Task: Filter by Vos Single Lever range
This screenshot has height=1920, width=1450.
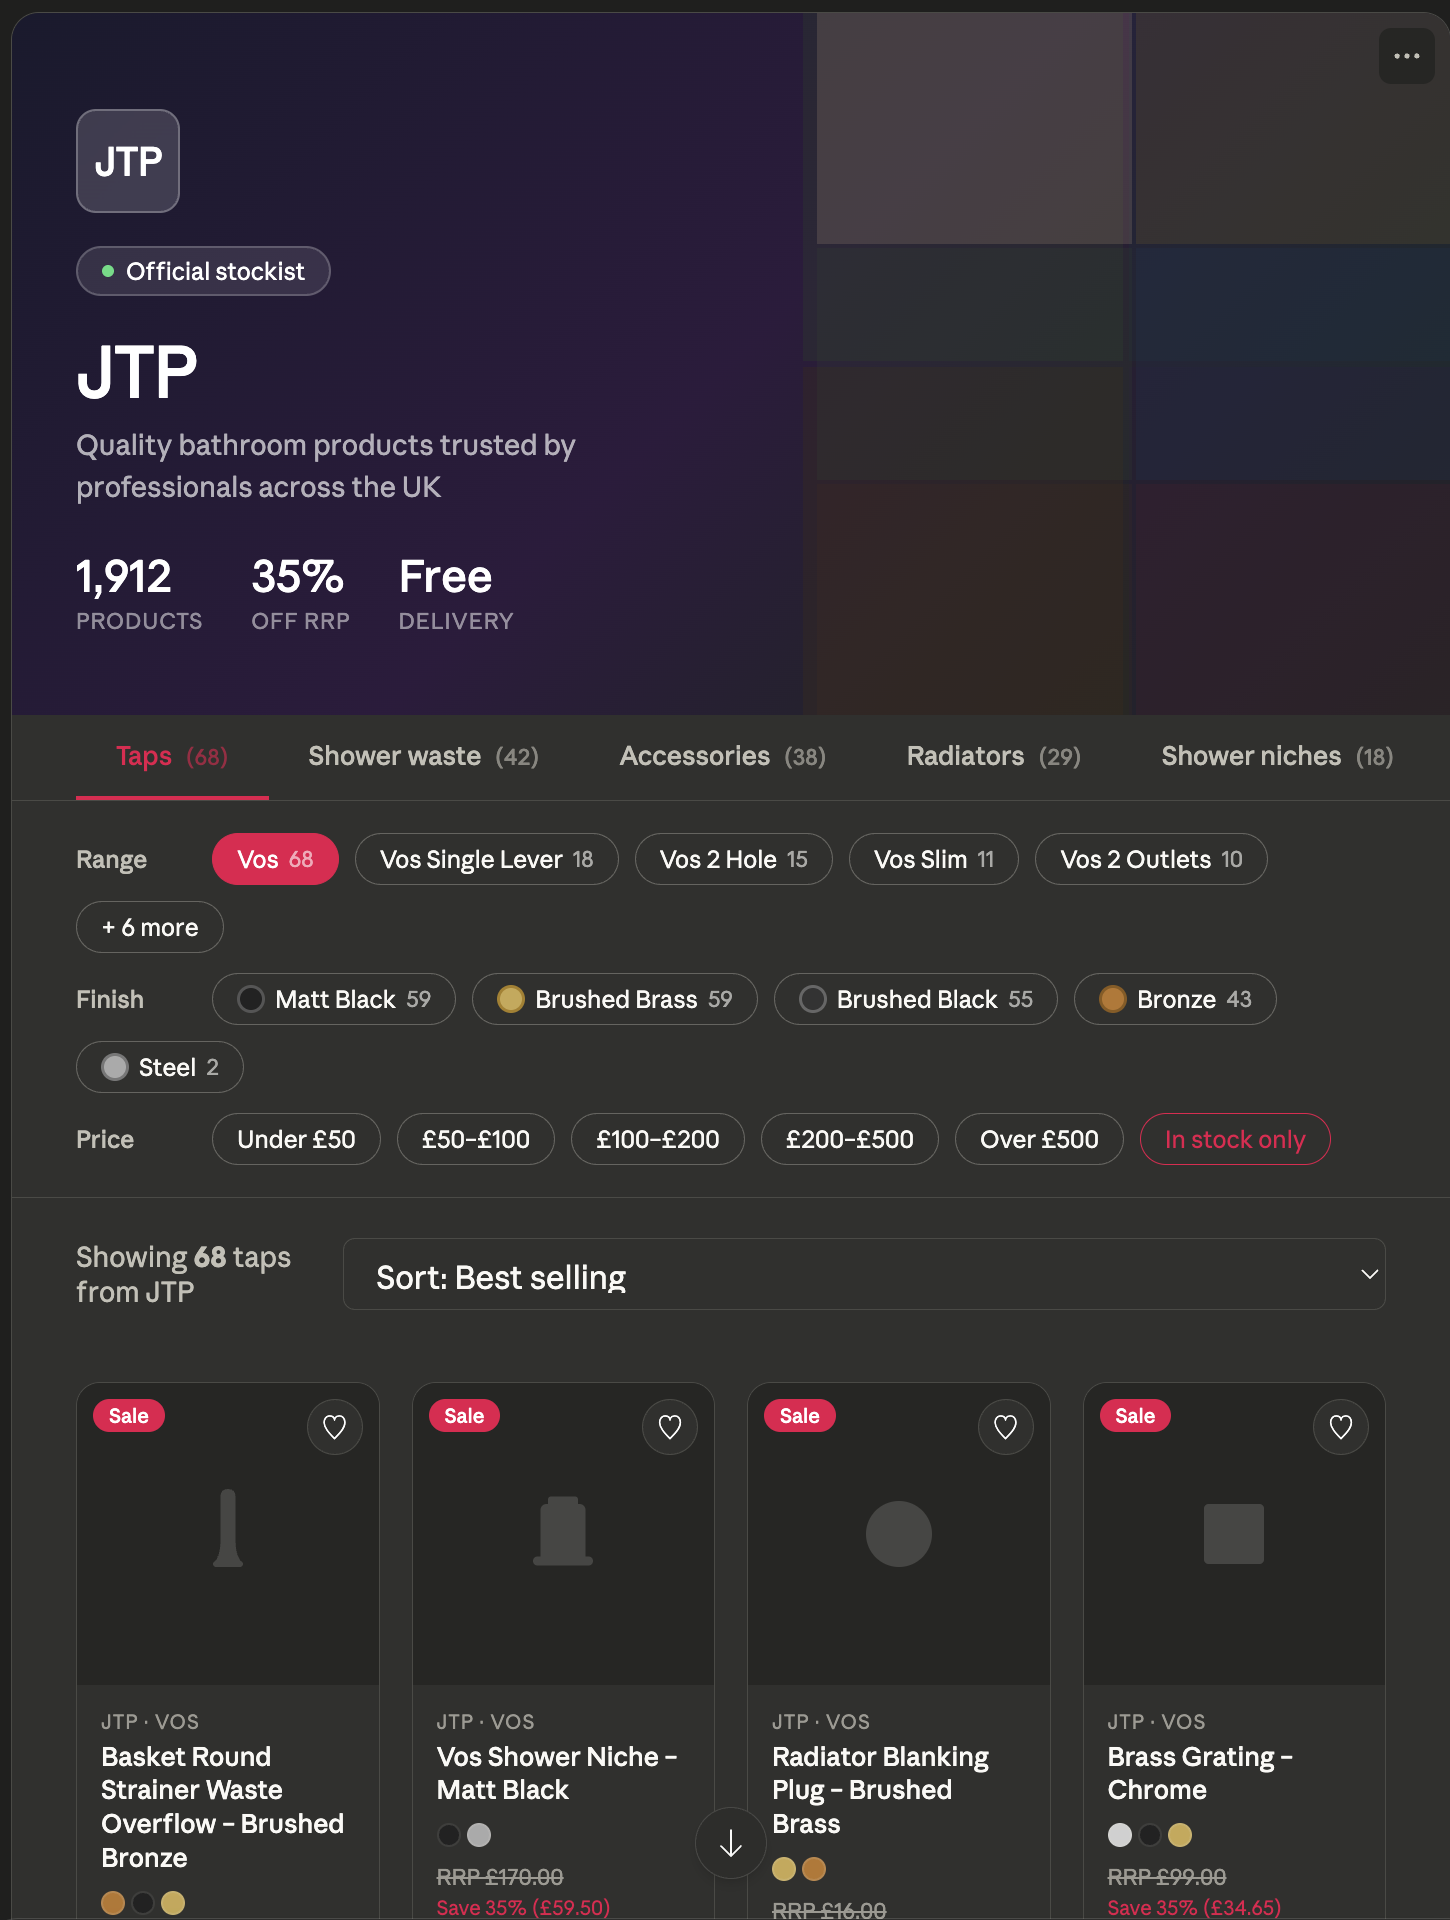Action: pyautogui.click(x=487, y=859)
